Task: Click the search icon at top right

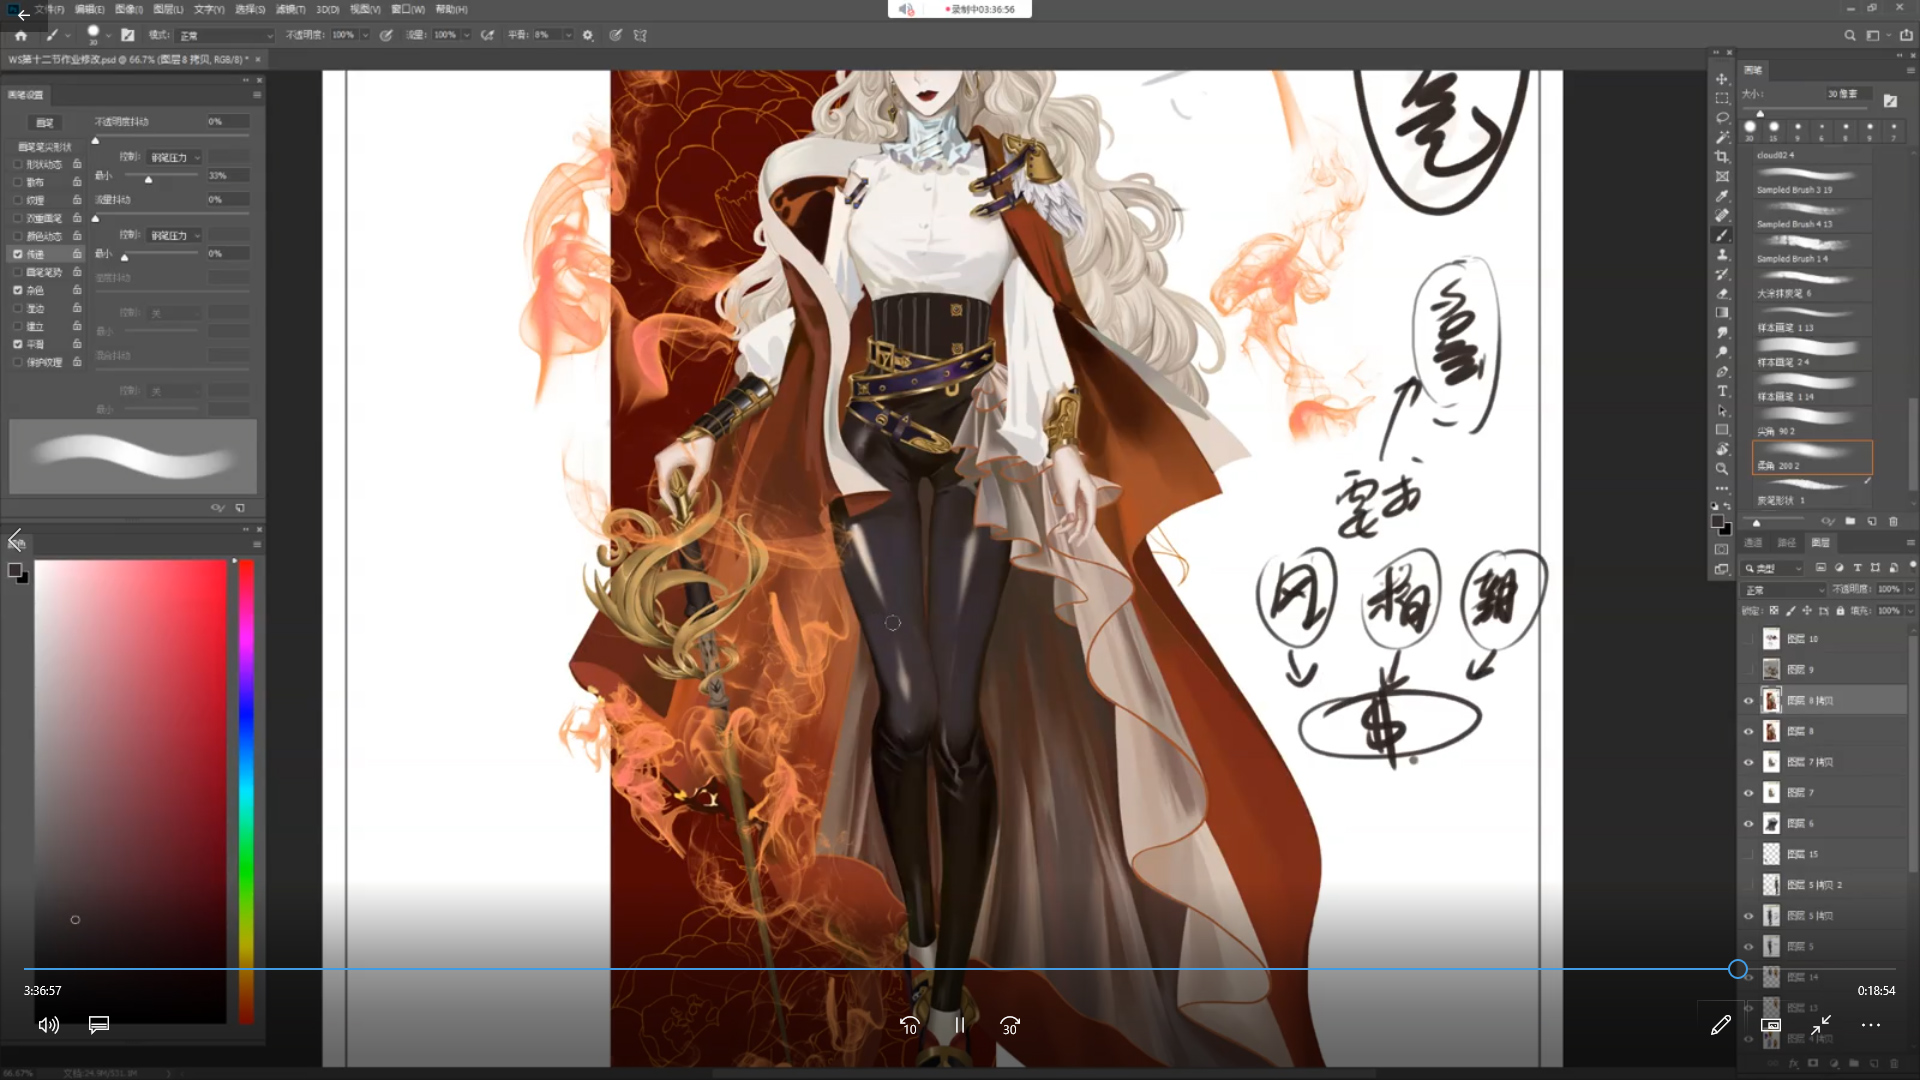Action: pos(1850,35)
